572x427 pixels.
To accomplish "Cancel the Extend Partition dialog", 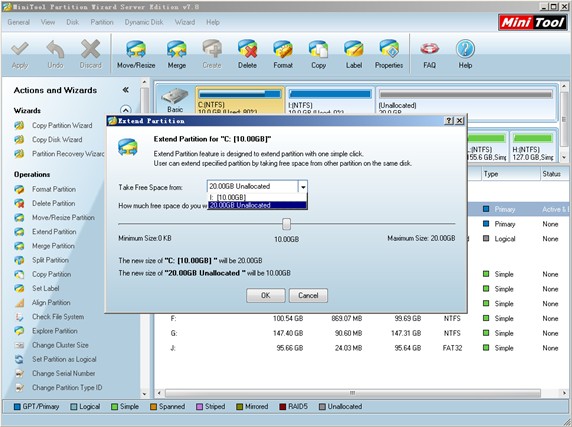I will tap(308, 295).
